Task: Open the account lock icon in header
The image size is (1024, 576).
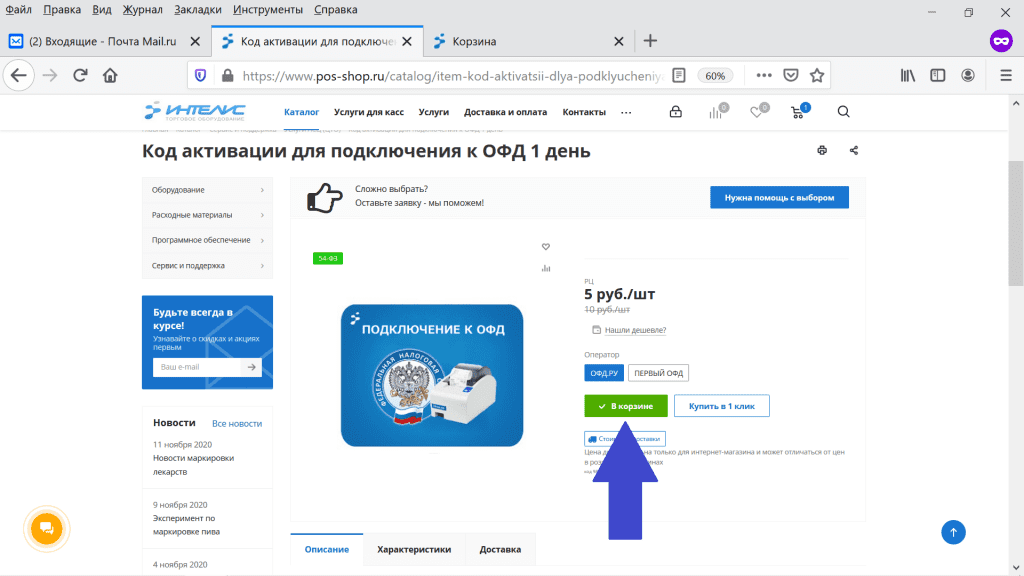Action: coord(676,112)
